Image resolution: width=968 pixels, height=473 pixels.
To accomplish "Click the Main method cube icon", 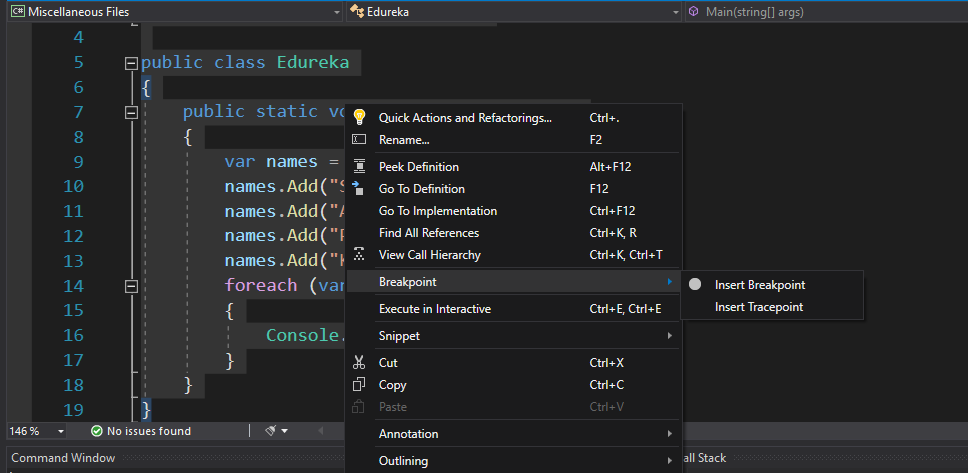I will pos(694,11).
